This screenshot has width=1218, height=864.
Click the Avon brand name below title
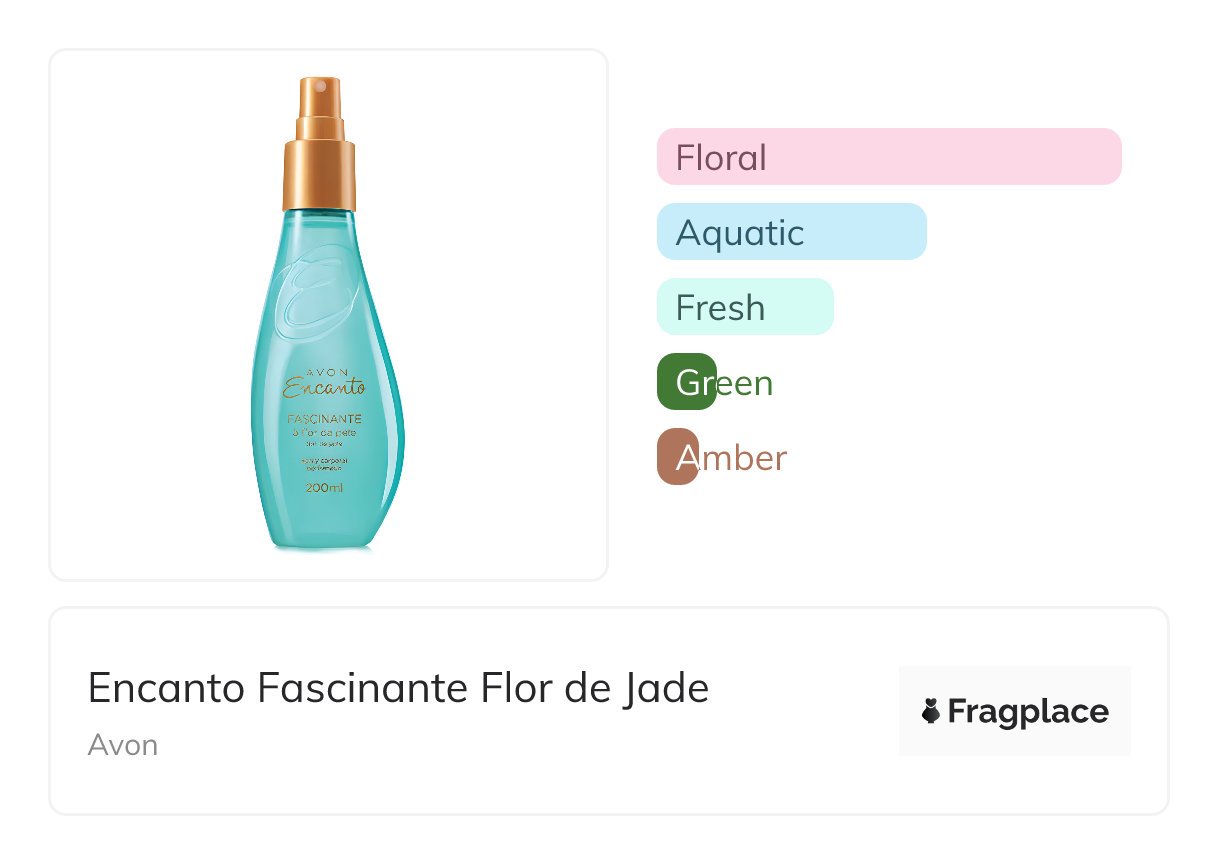point(123,745)
